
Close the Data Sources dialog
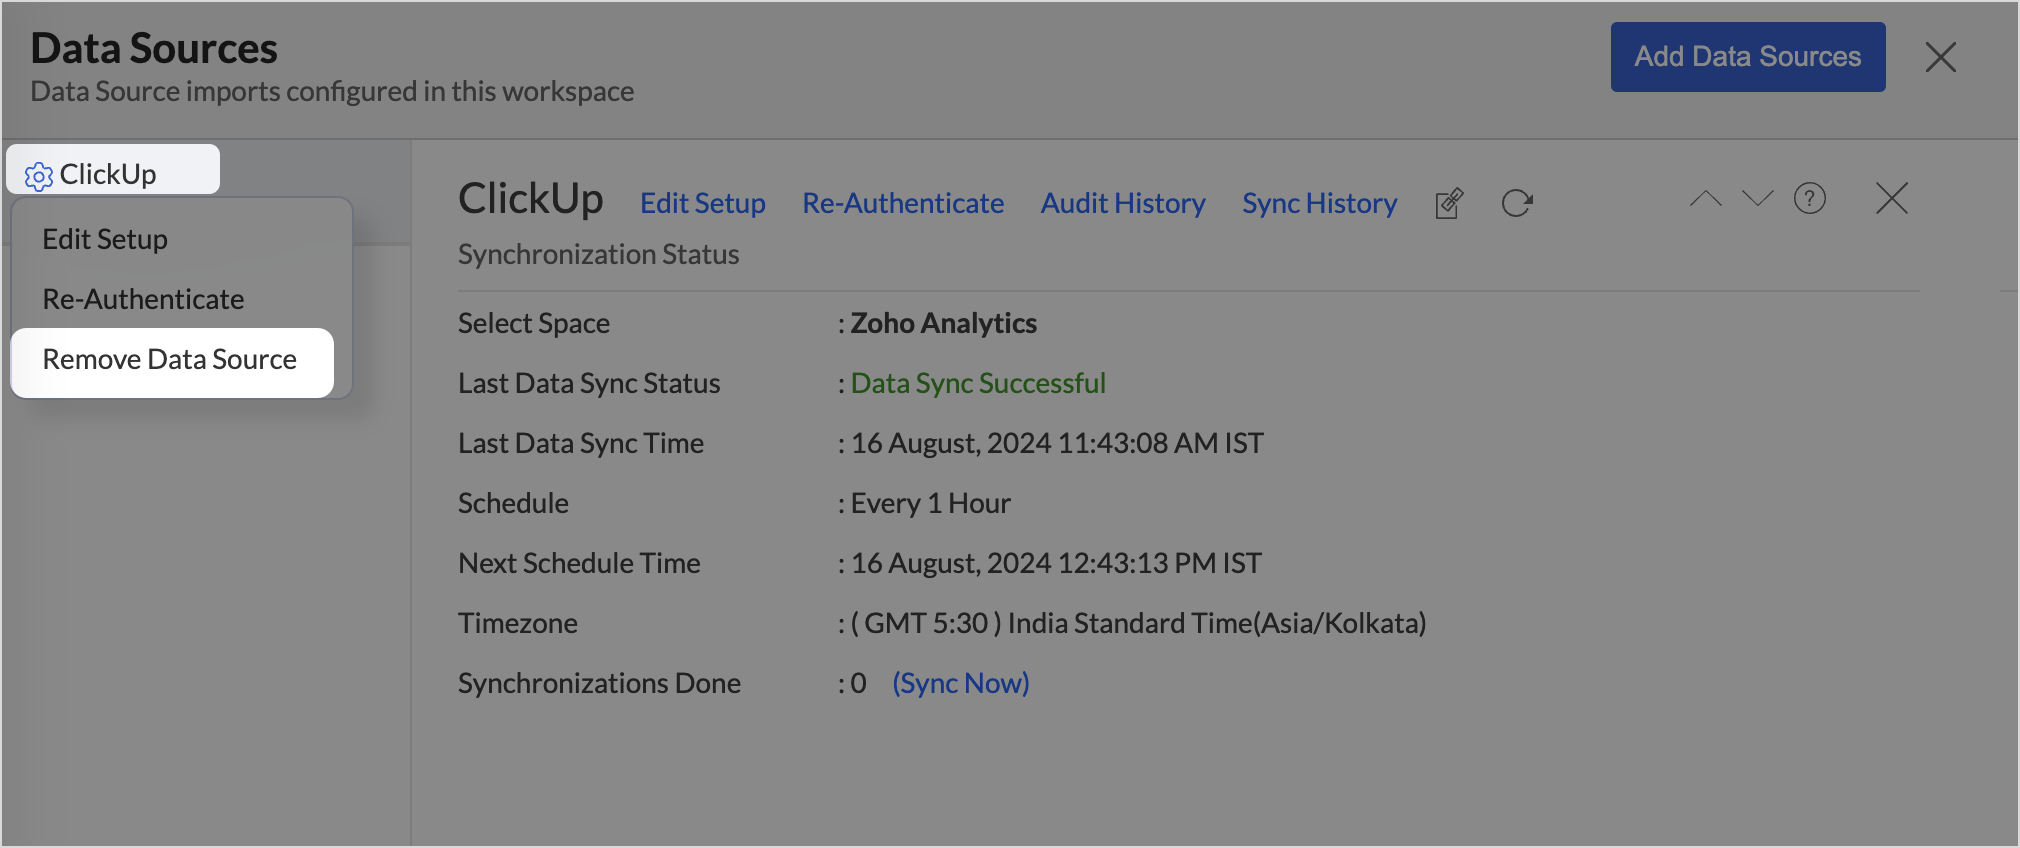[x=1940, y=57]
